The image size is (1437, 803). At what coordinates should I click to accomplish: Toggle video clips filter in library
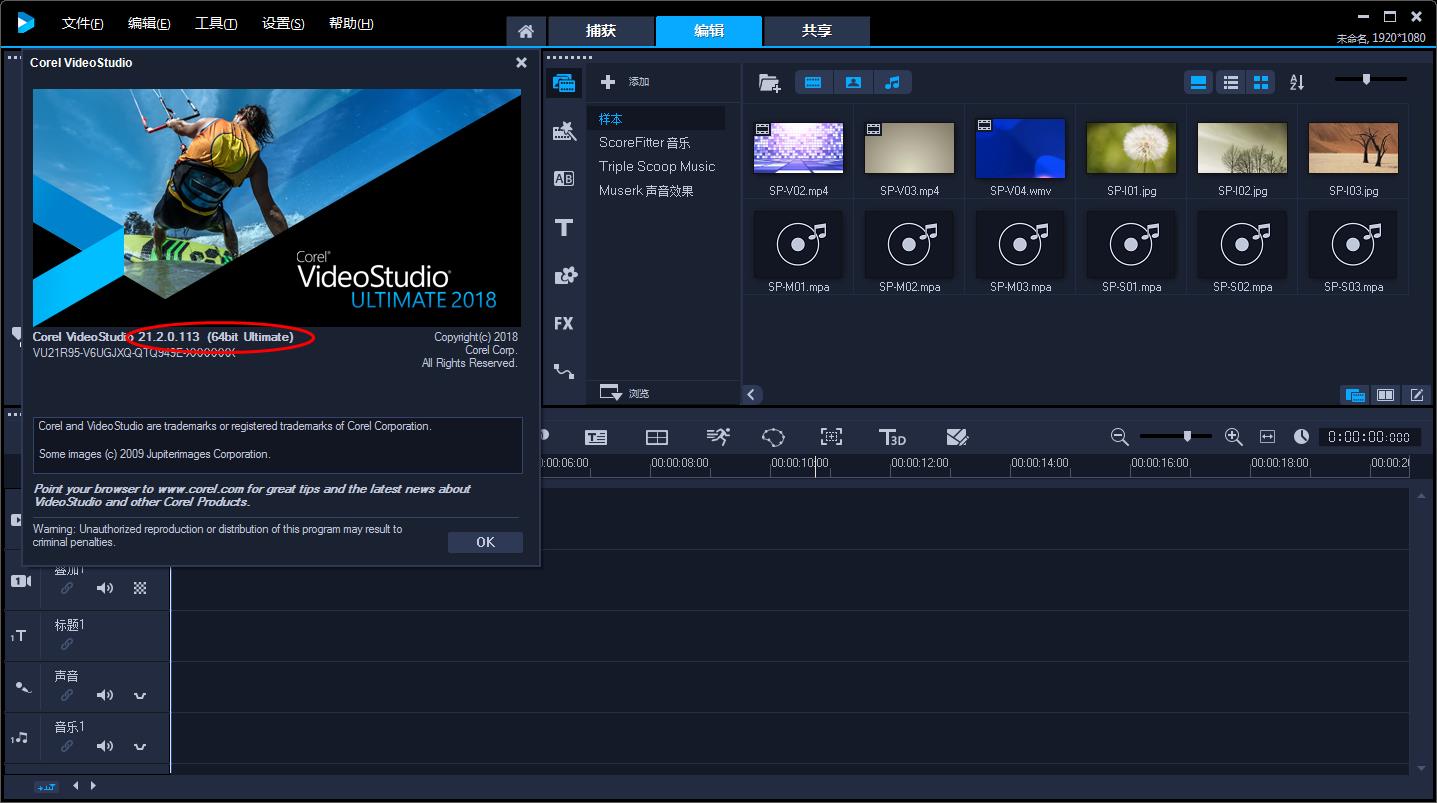point(813,82)
